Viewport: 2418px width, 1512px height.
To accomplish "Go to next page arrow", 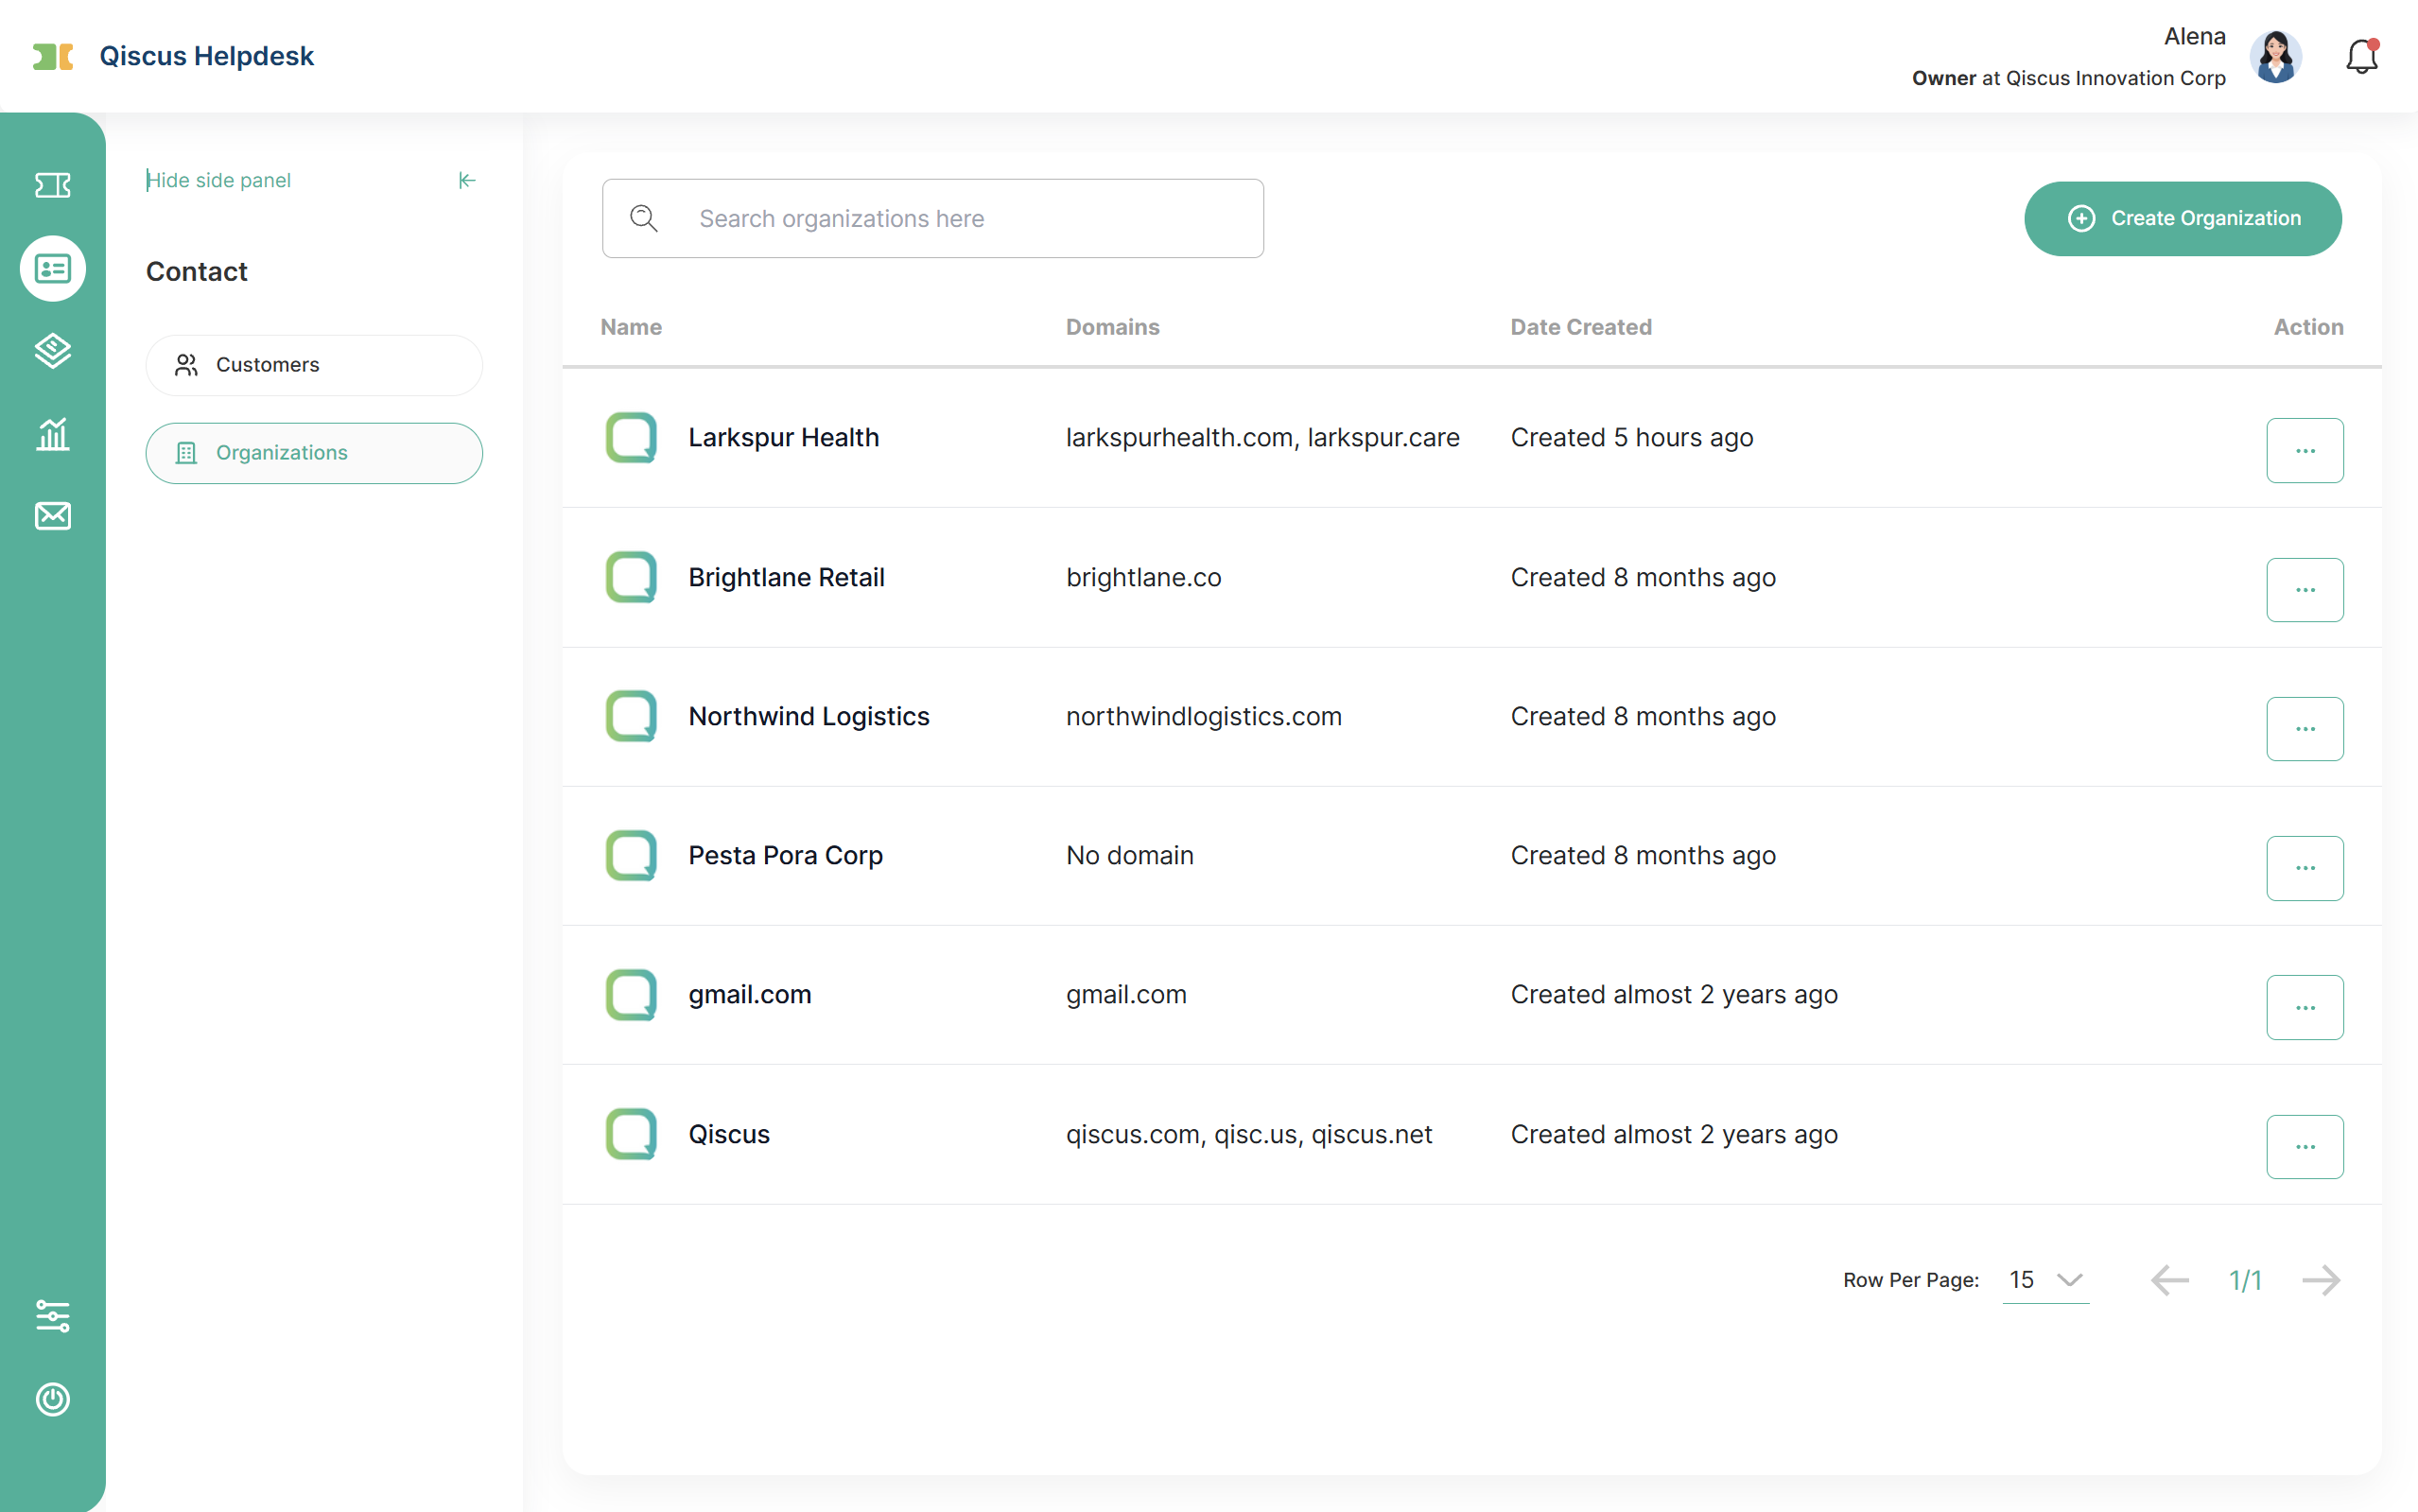I will (2321, 1280).
